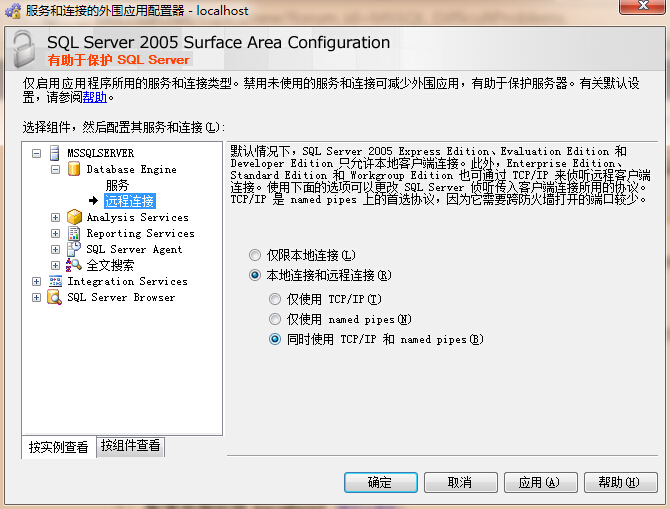Select the SQL Server Browser tree label
The height and width of the screenshot is (509, 670).
[x=121, y=297]
